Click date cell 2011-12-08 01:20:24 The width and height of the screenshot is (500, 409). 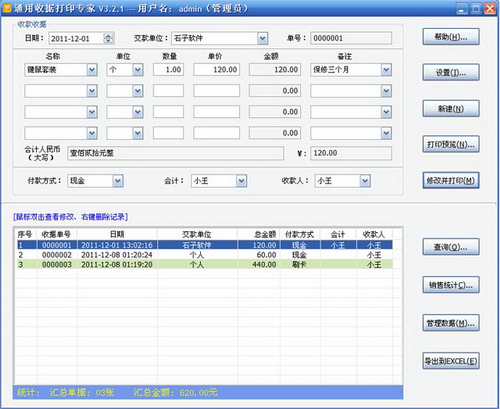[117, 255]
